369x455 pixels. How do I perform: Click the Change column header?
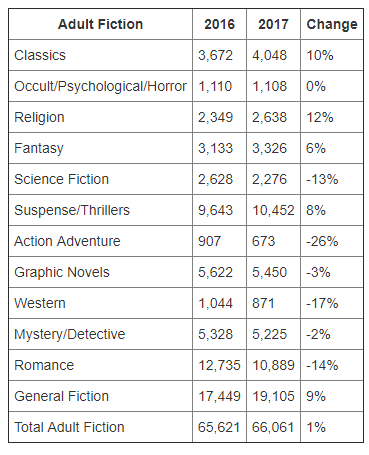[x=332, y=25]
